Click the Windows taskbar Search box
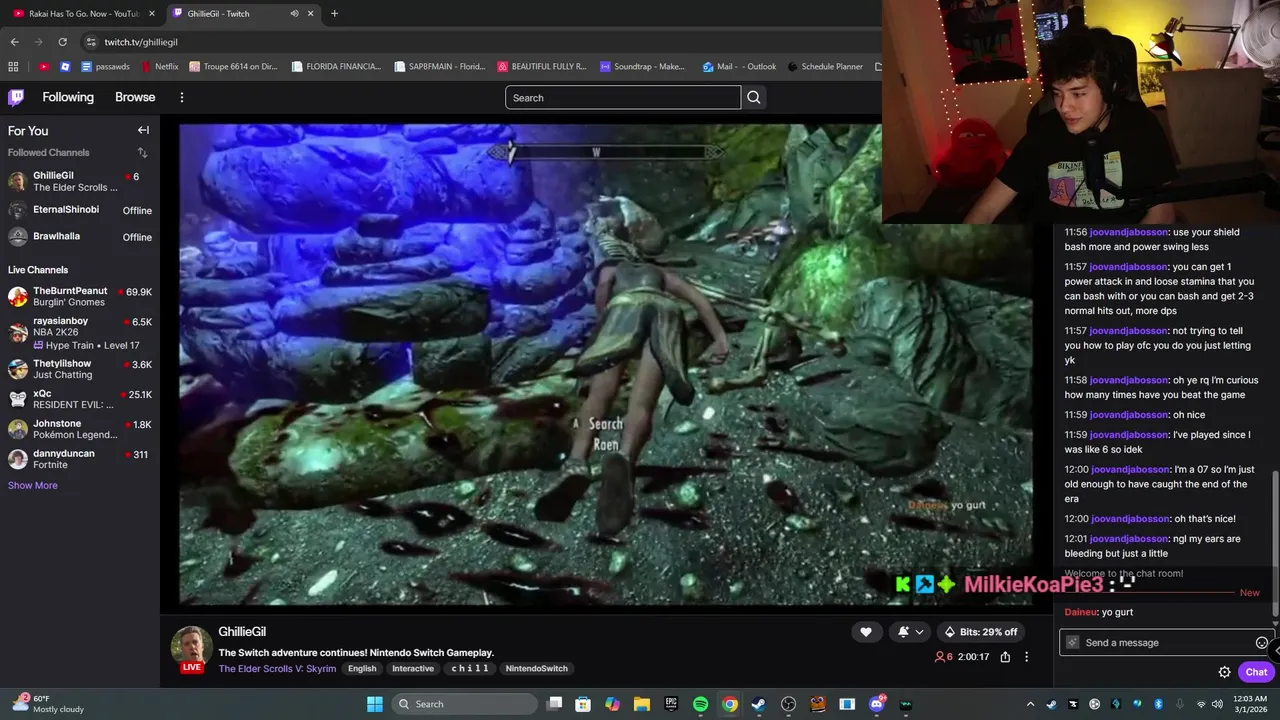Viewport: 1280px width, 720px height. 465,704
